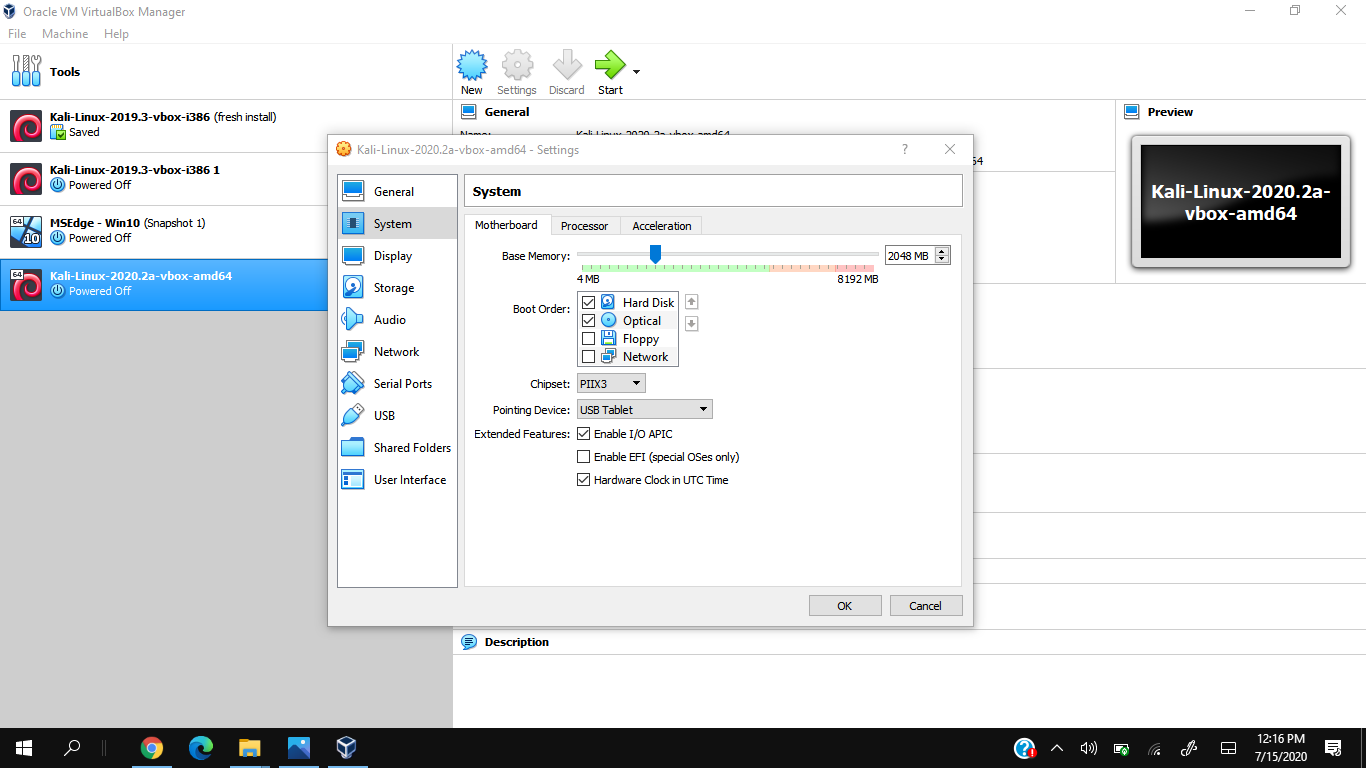This screenshot has width=1366, height=768.
Task: Open General settings category
Action: 397,192
